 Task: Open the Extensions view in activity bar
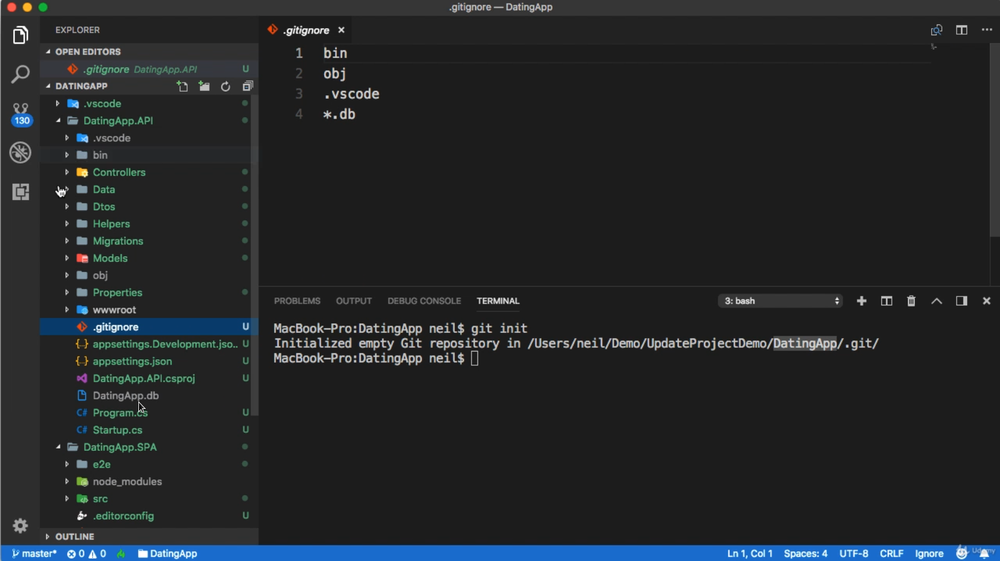tap(20, 191)
